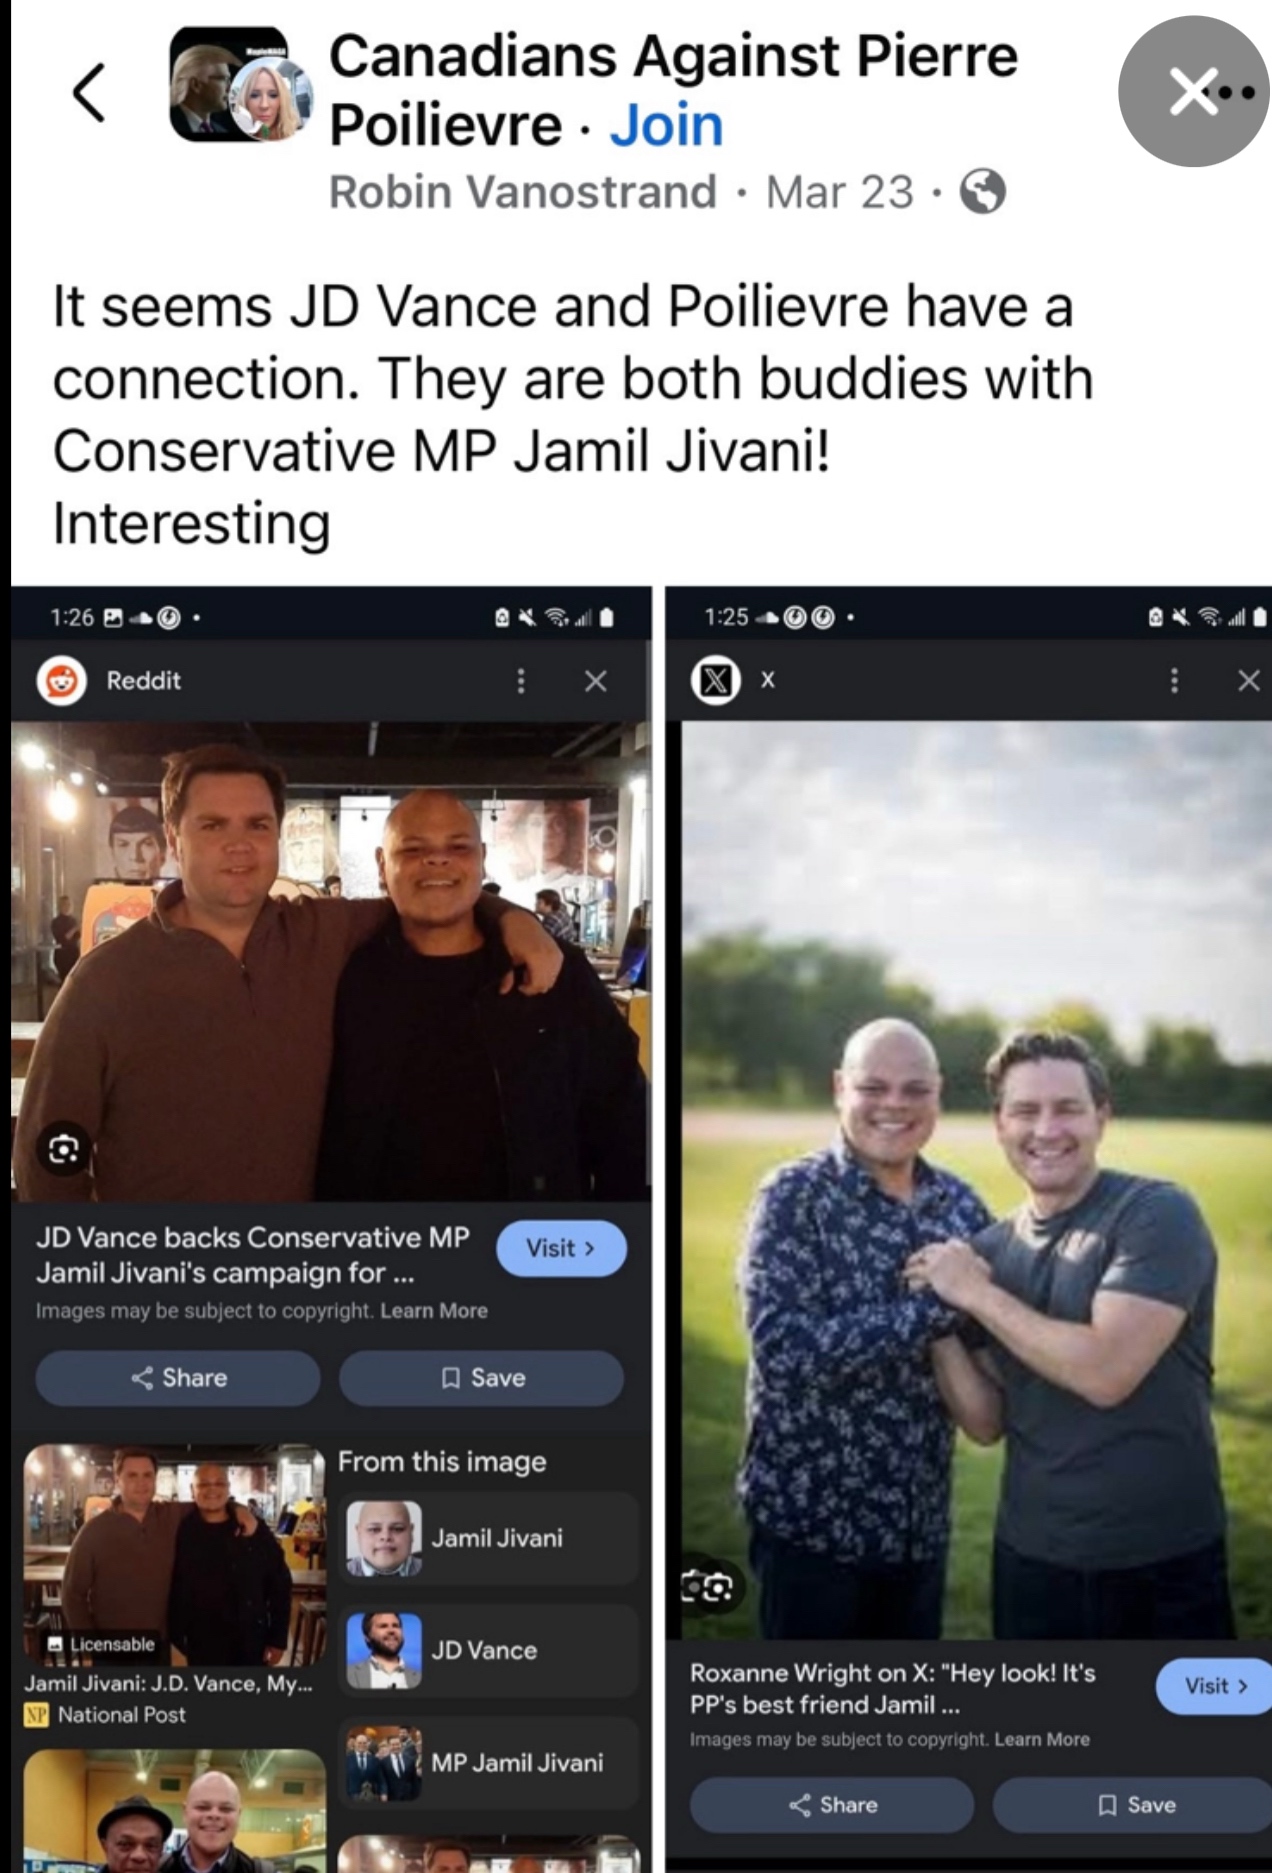The width and height of the screenshot is (1272, 1873).
Task: Visit the Reddit source page
Action: 561,1248
